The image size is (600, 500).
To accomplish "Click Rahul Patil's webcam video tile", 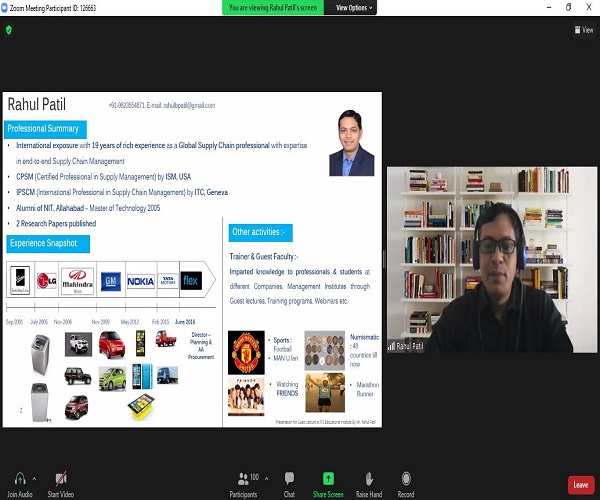I will pyautogui.click(x=492, y=259).
